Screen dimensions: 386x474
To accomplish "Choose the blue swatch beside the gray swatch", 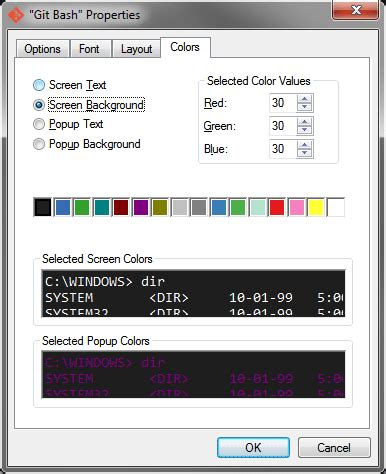I will point(219,207).
